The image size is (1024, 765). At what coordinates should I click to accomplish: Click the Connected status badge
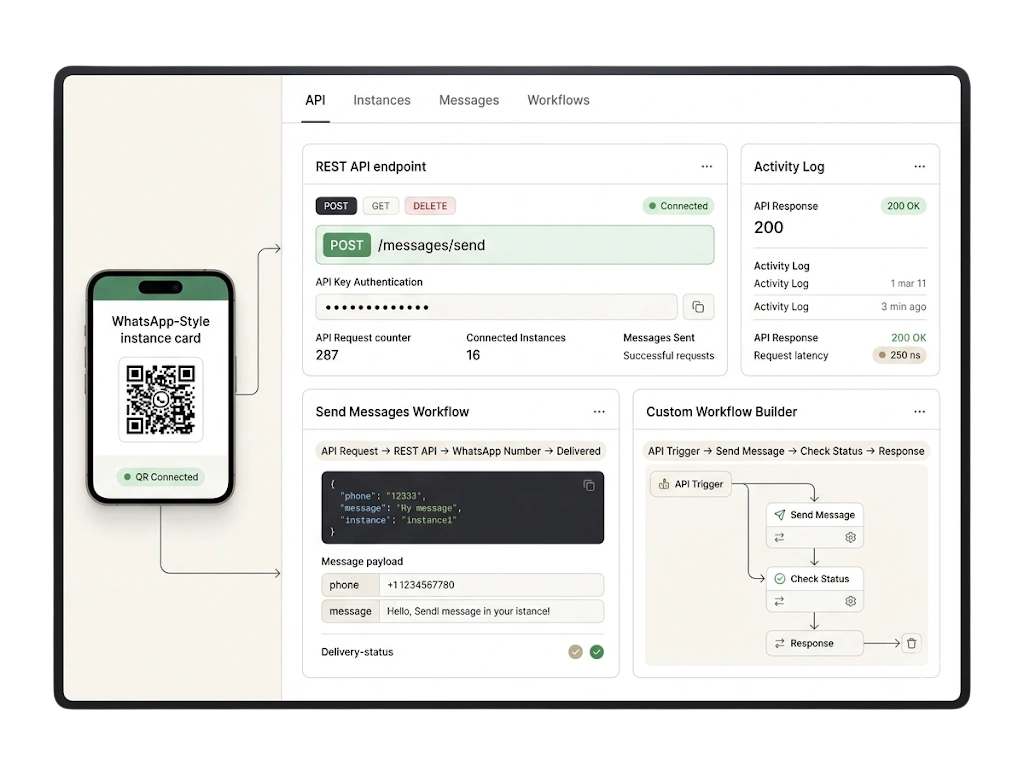coord(678,206)
